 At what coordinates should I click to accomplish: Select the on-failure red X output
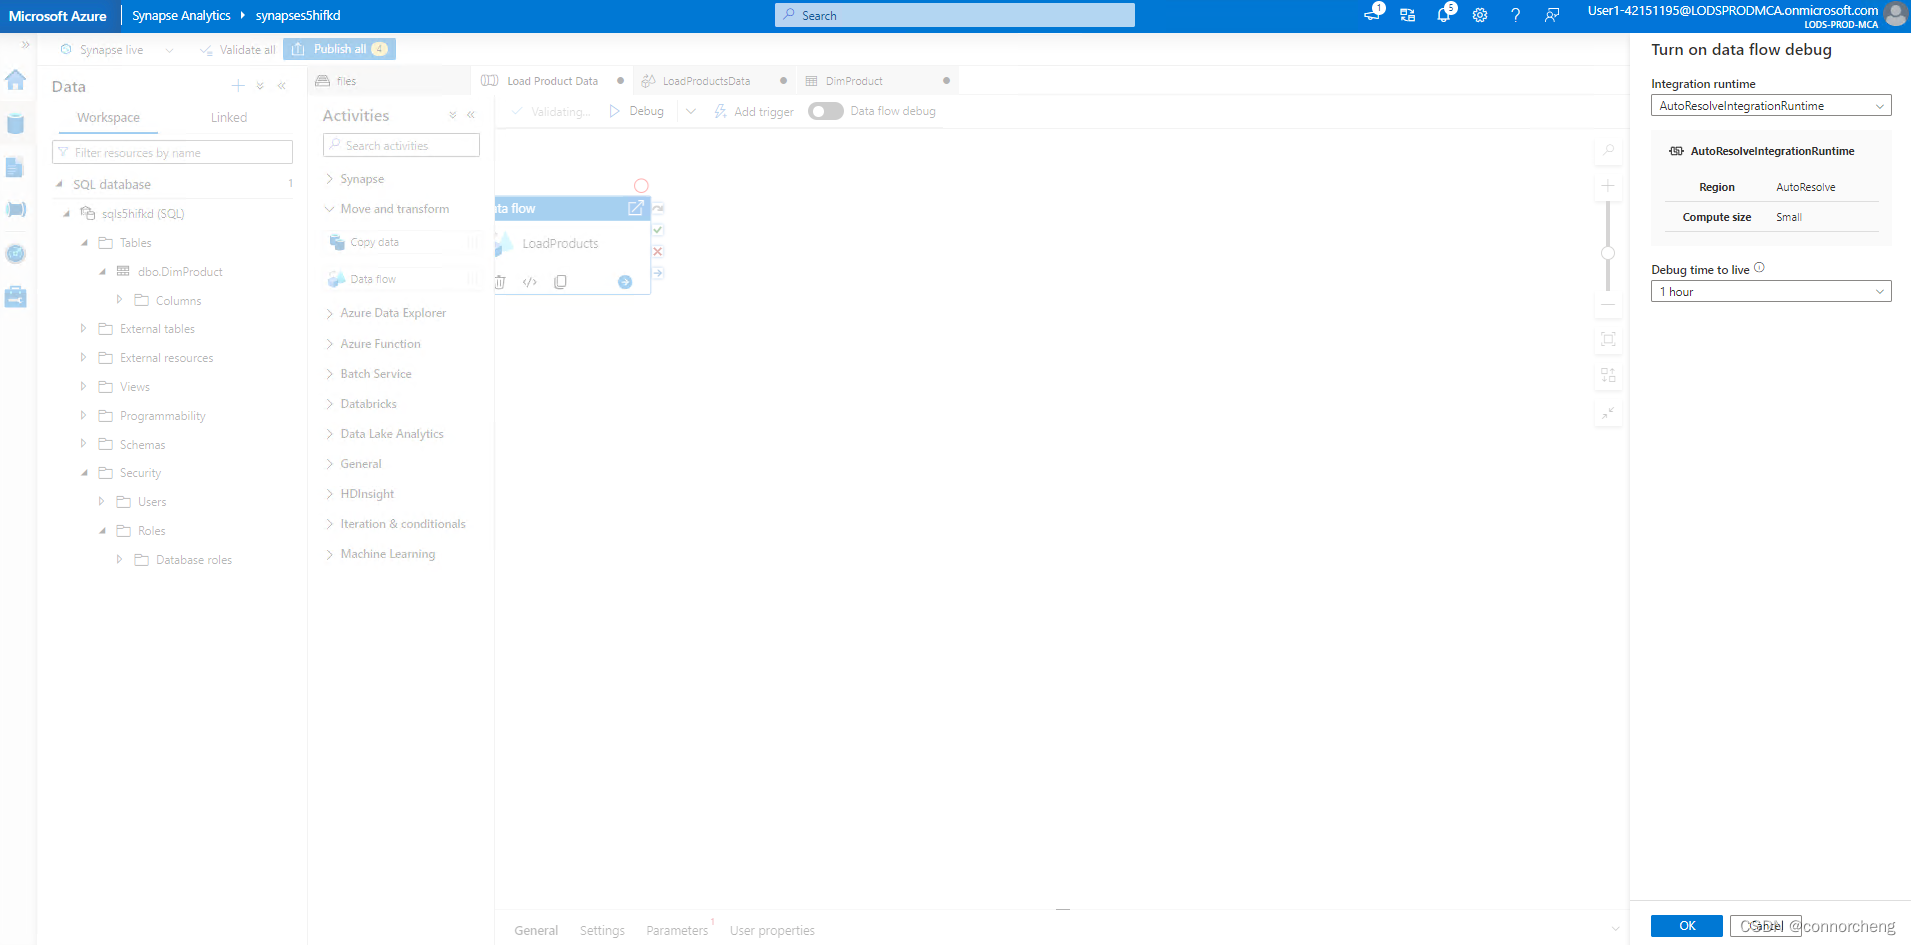tap(658, 251)
